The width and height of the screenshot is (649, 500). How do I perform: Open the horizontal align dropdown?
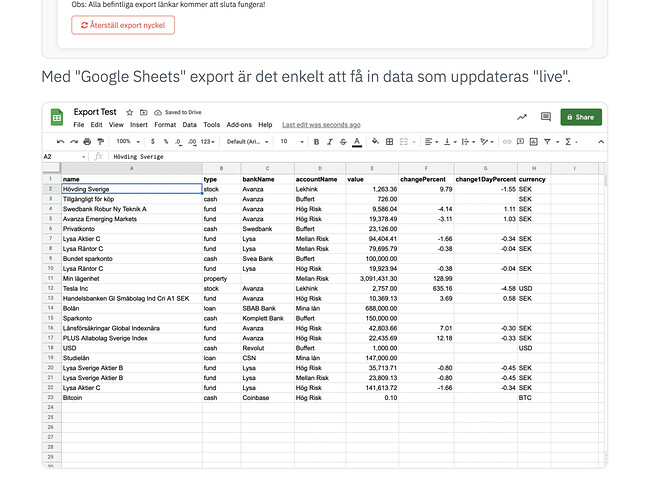click(x=431, y=142)
